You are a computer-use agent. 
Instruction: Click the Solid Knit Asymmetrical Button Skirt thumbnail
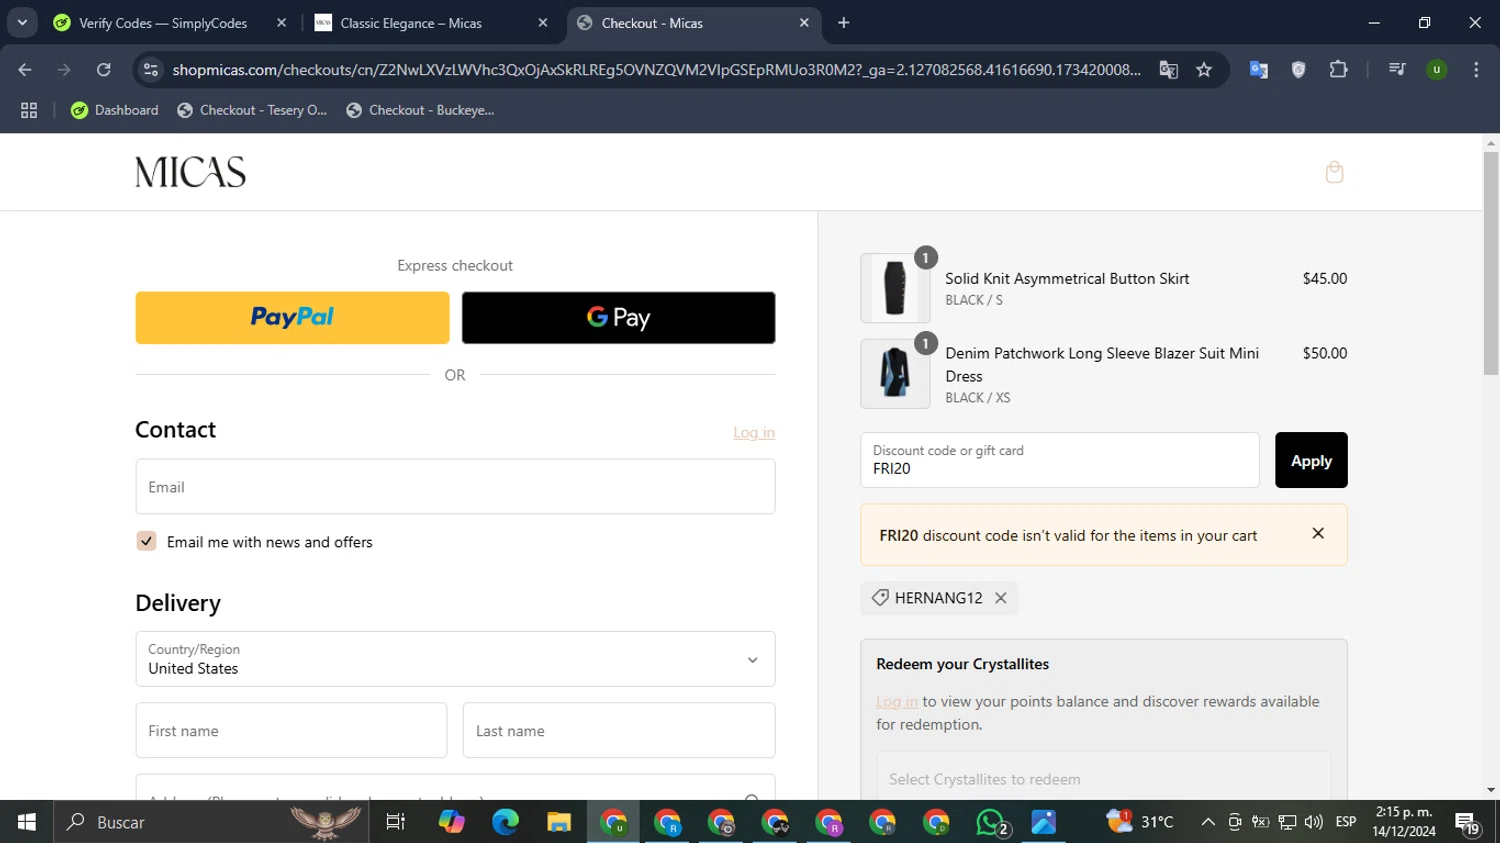895,288
